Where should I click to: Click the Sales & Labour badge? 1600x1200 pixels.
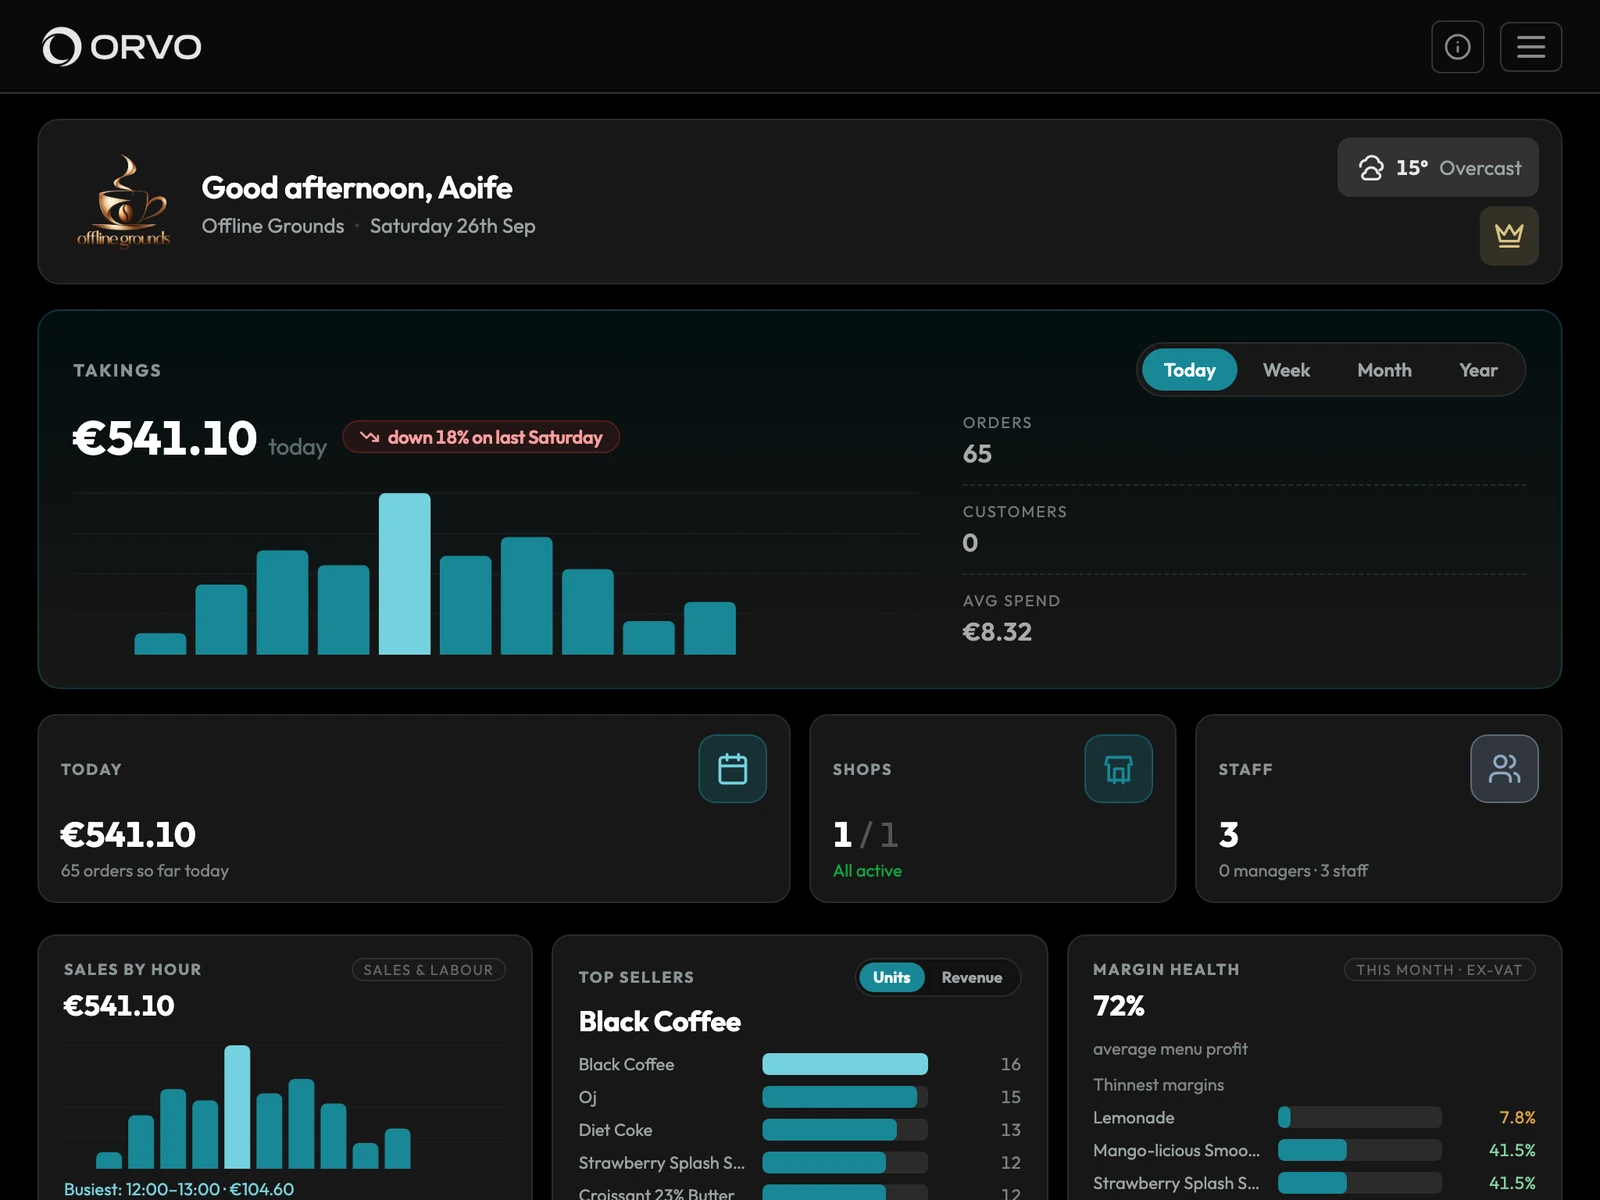pos(428,970)
